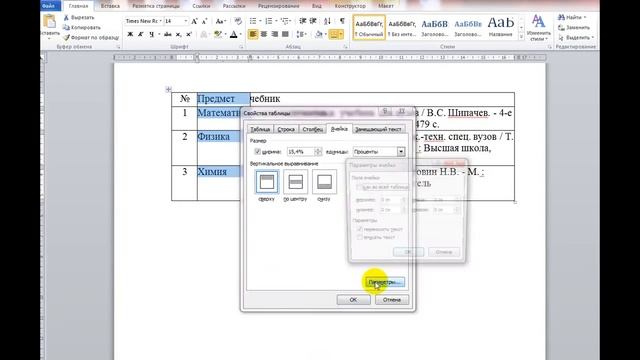Screen dimensions: 640x360
Task: Open the Select (Выделить) dropdown
Action: point(576,38)
